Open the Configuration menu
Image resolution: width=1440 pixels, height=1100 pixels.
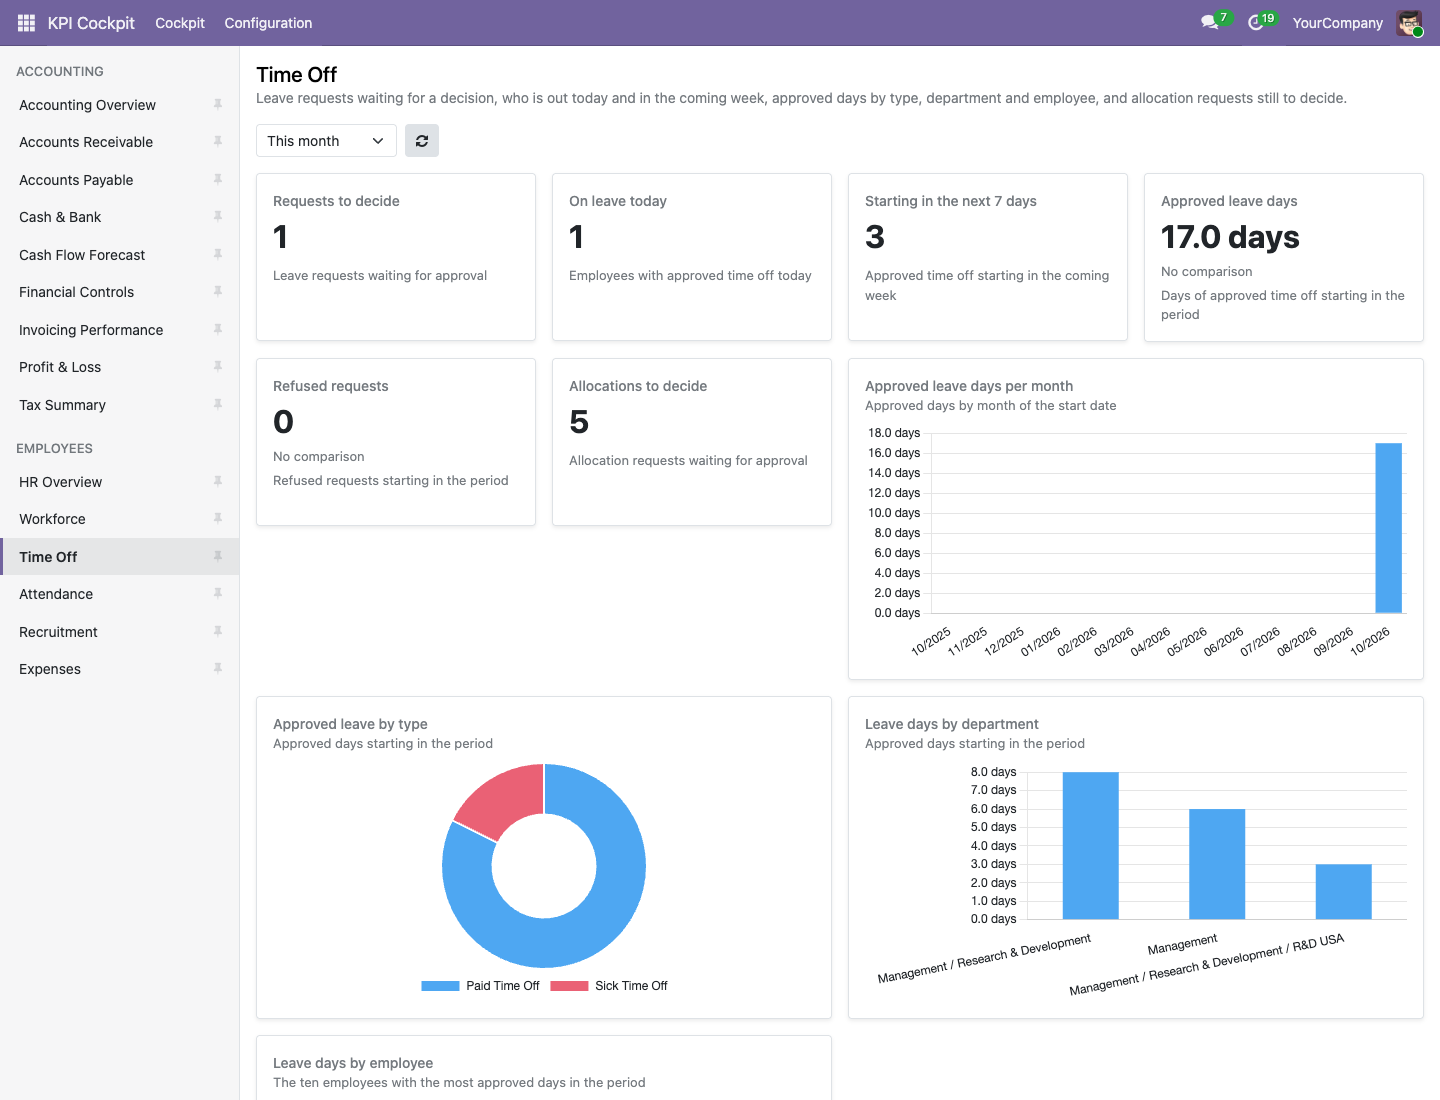[268, 23]
